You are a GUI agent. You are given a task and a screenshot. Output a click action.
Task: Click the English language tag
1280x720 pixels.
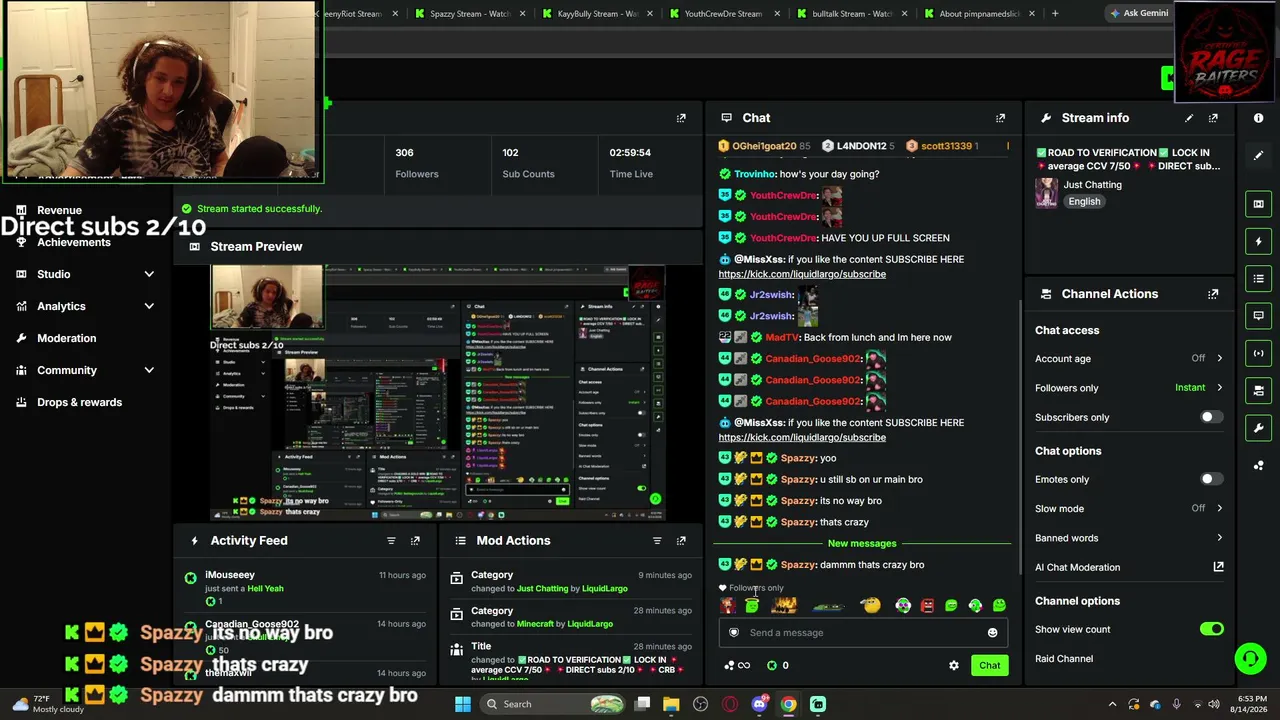click(1084, 201)
